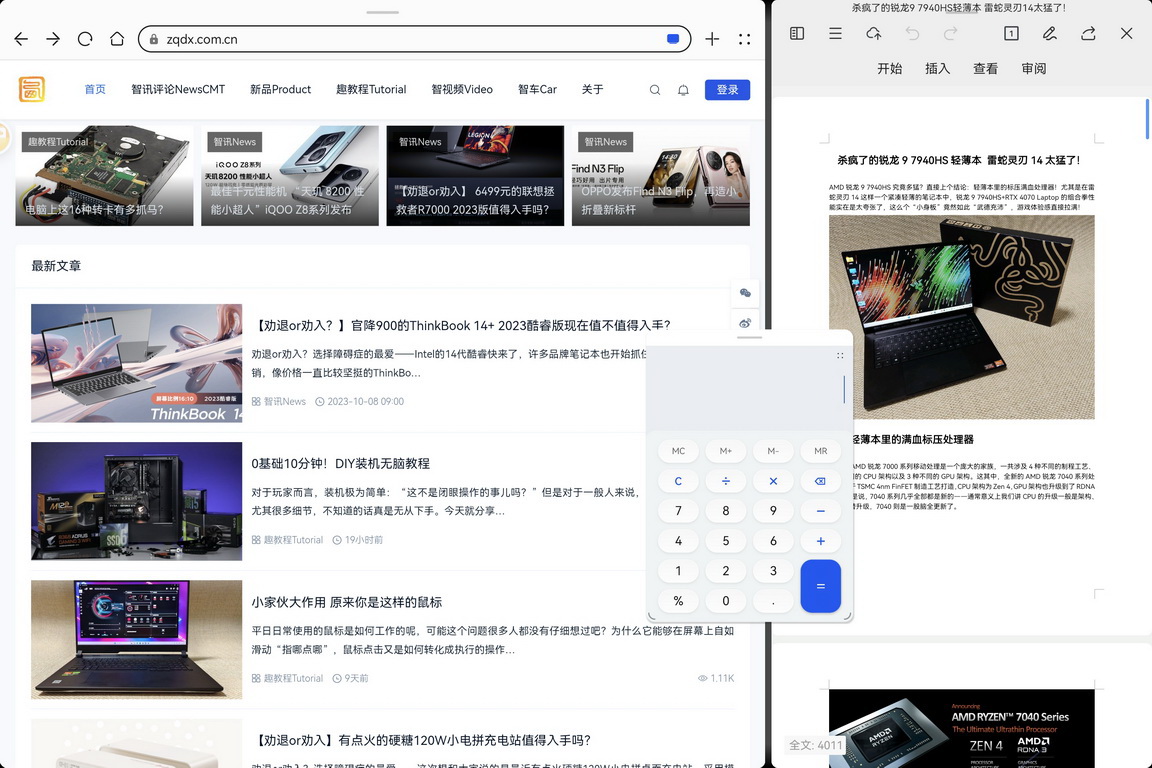
Task: Click calculator MC memory clear key
Action: tap(678, 451)
